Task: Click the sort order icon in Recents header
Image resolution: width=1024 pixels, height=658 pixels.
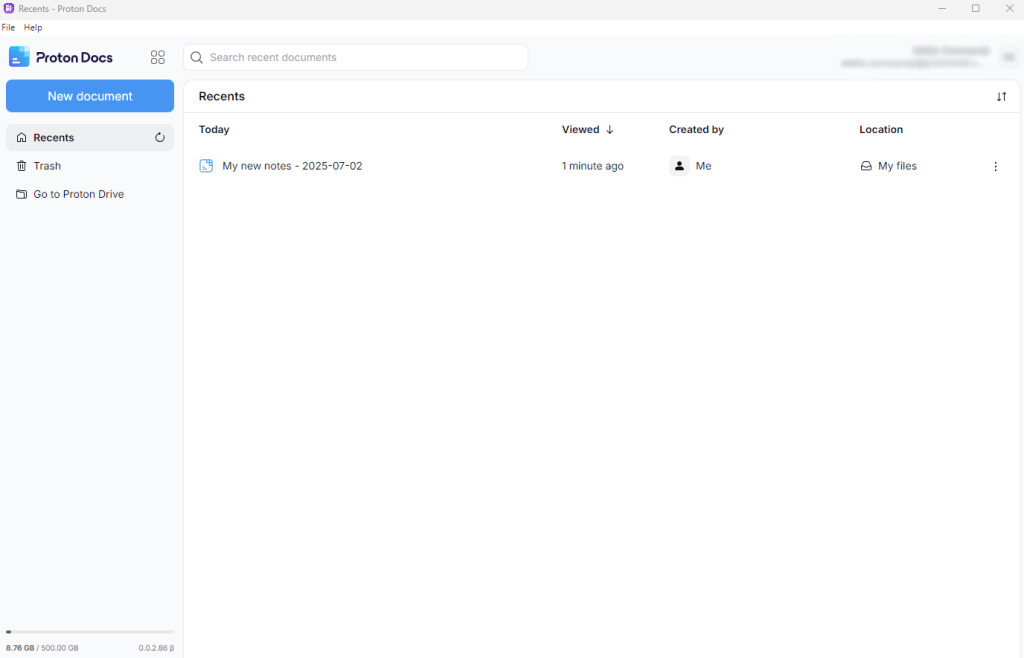Action: click(1001, 97)
